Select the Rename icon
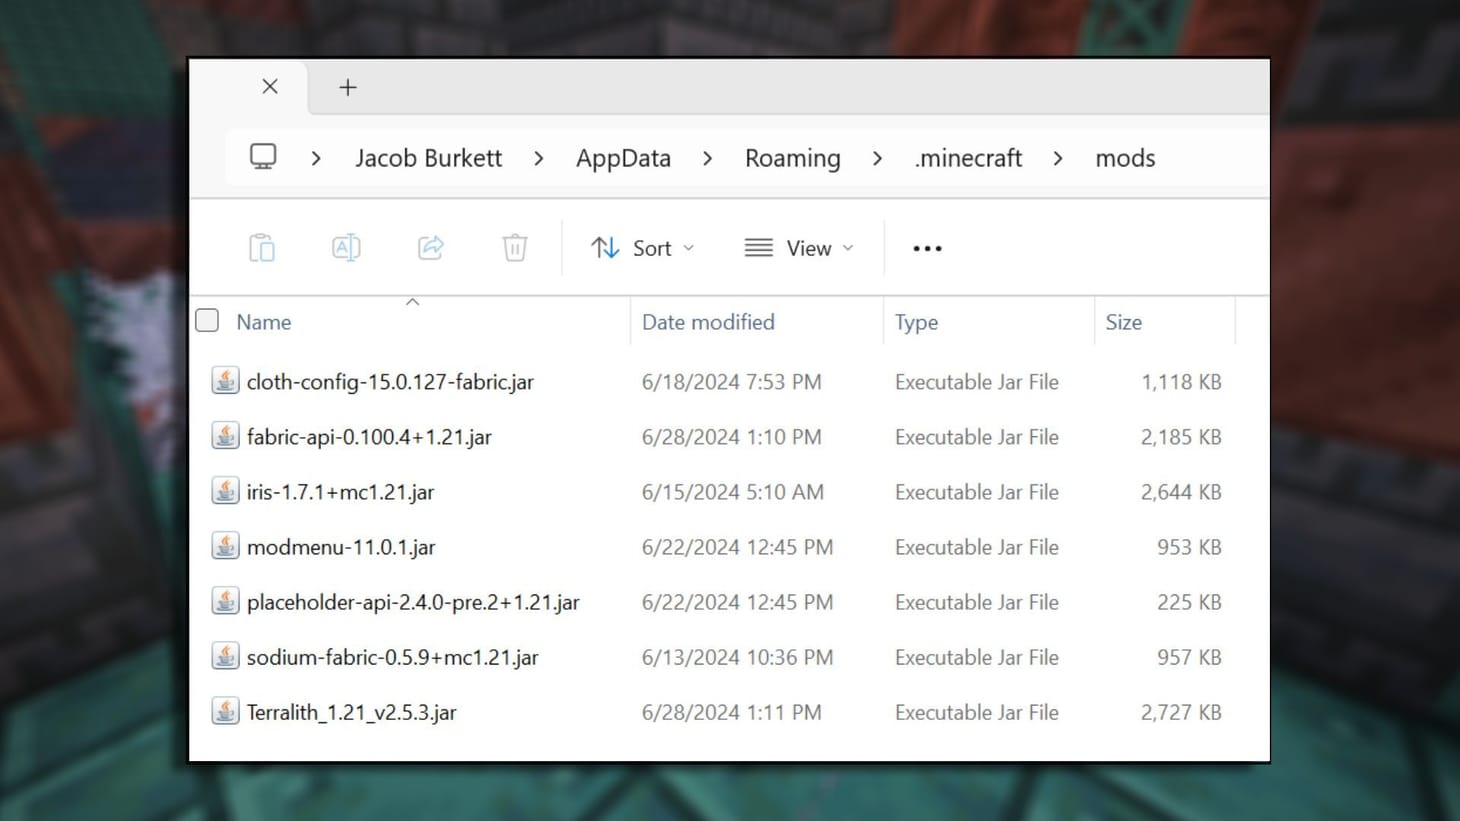 pos(345,247)
